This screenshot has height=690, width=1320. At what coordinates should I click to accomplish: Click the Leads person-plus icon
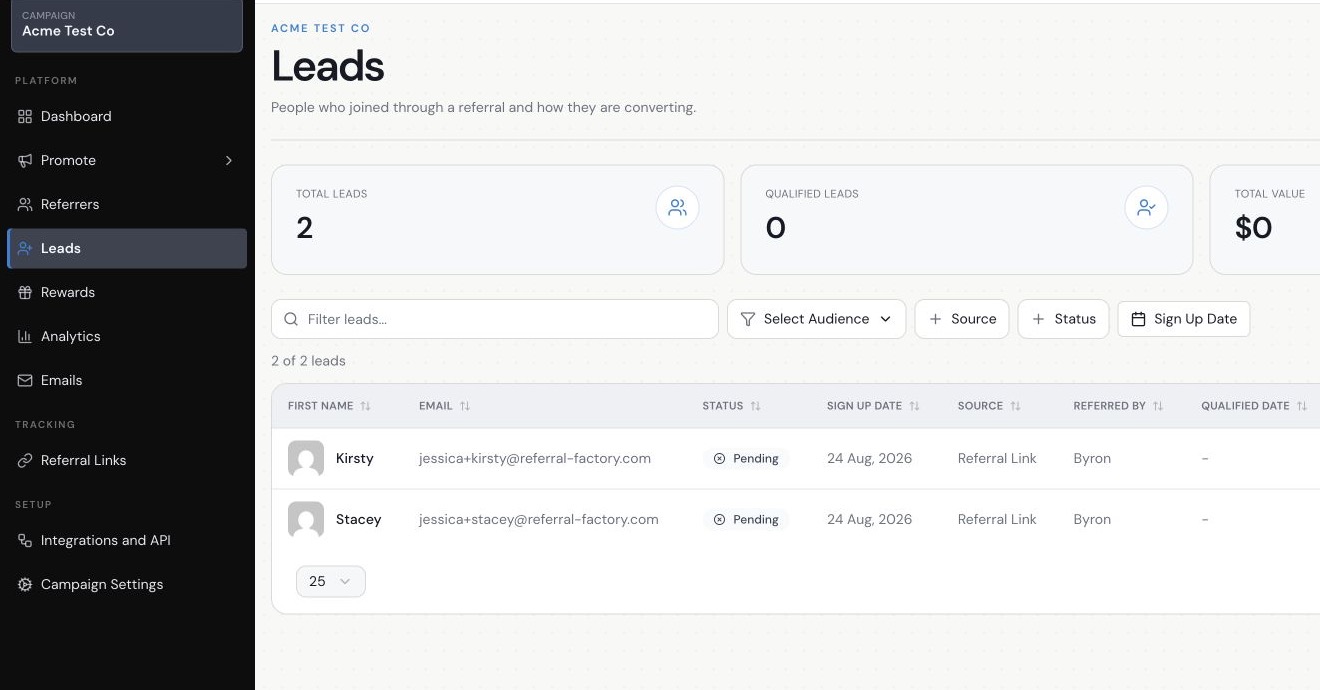25,248
